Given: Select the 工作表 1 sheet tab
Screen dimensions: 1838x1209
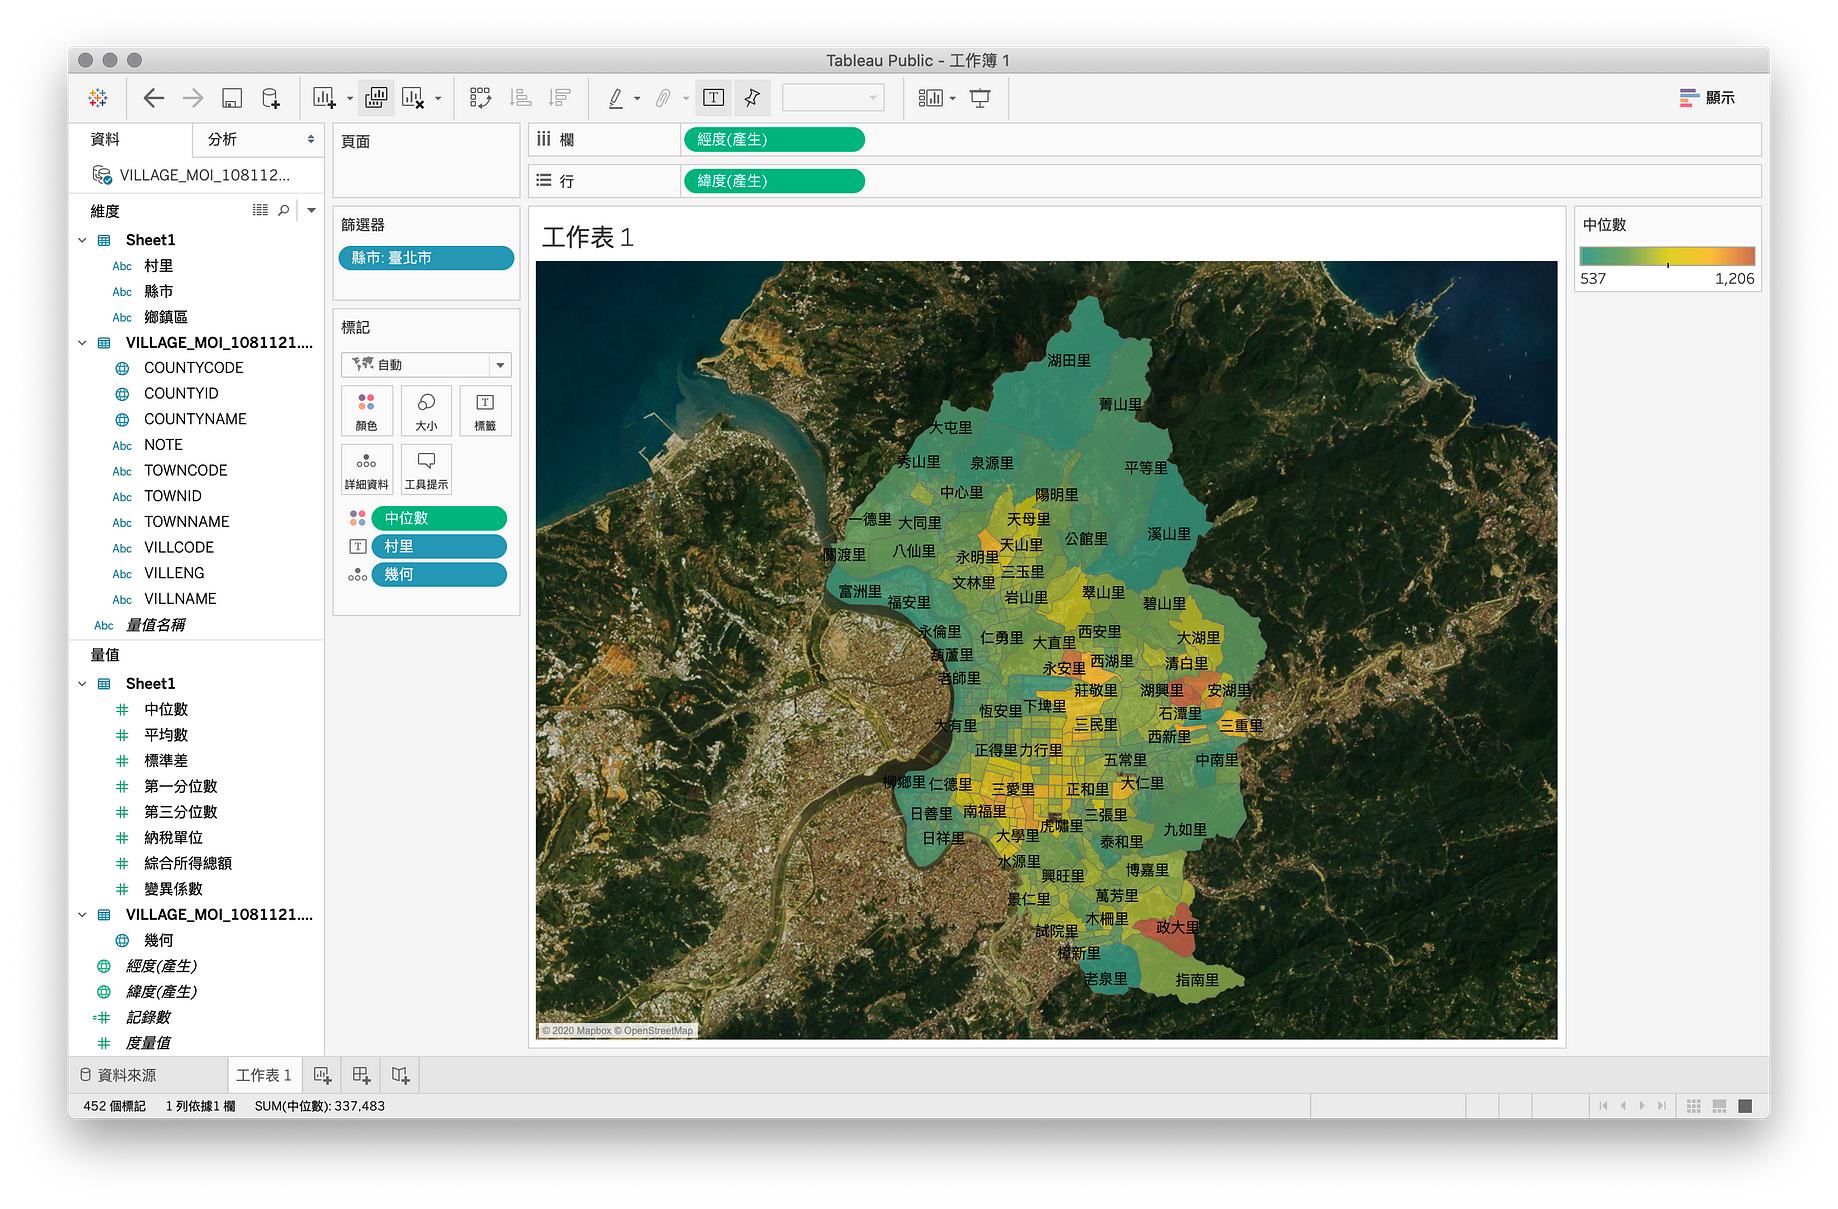Looking at the screenshot, I should 264,1075.
